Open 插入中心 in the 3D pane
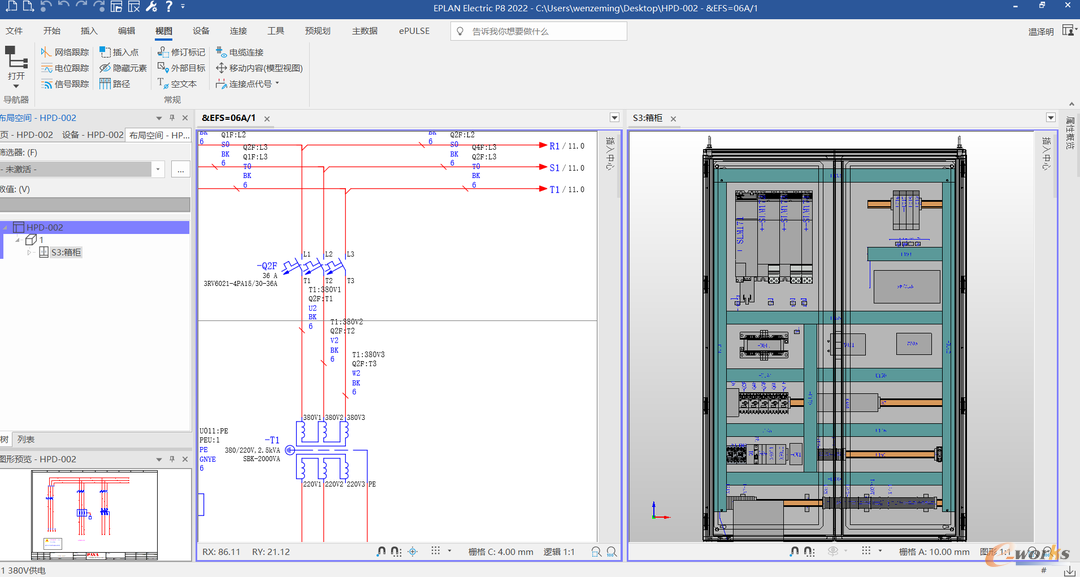Screen dimensions: 1080x577 (1046, 153)
